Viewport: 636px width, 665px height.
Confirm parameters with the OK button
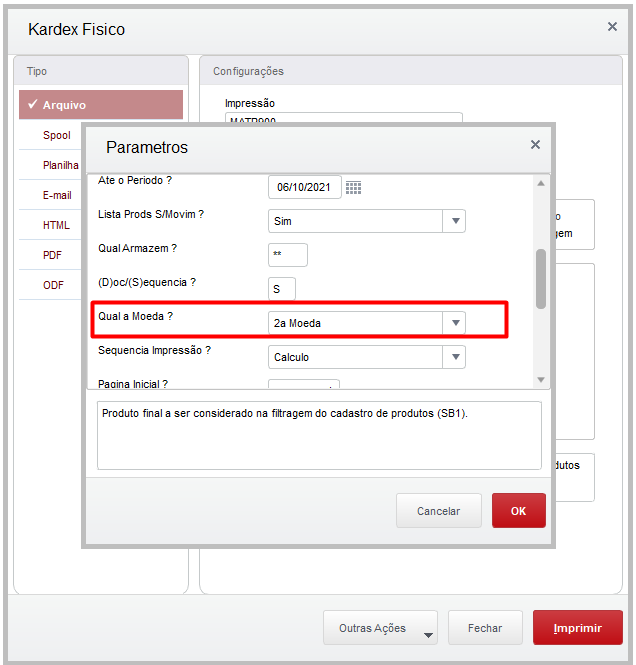(x=519, y=511)
